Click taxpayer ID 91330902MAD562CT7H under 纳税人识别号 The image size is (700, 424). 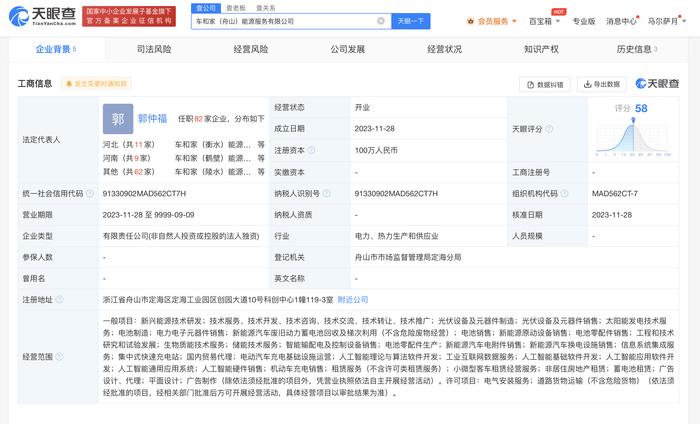pyautogui.click(x=396, y=193)
